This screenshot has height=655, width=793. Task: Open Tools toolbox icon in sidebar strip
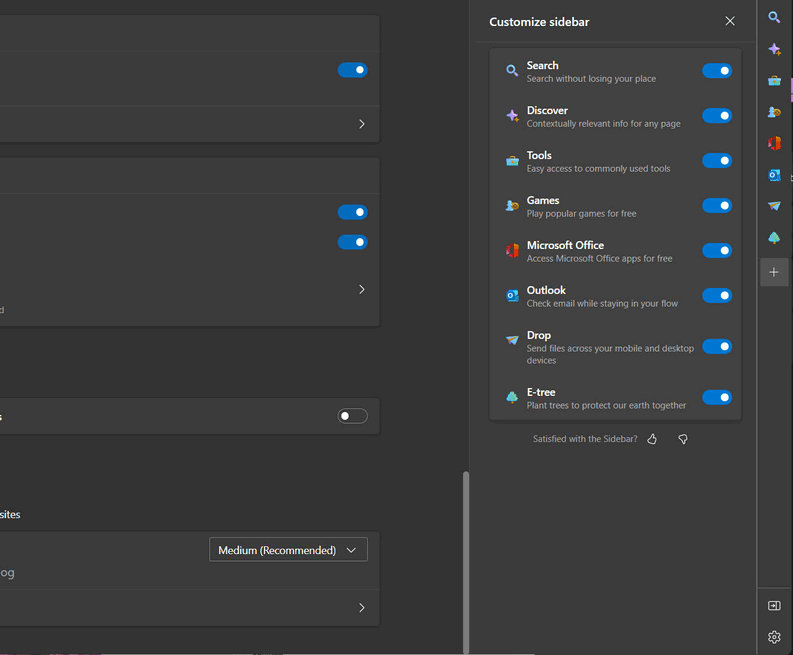(774, 80)
